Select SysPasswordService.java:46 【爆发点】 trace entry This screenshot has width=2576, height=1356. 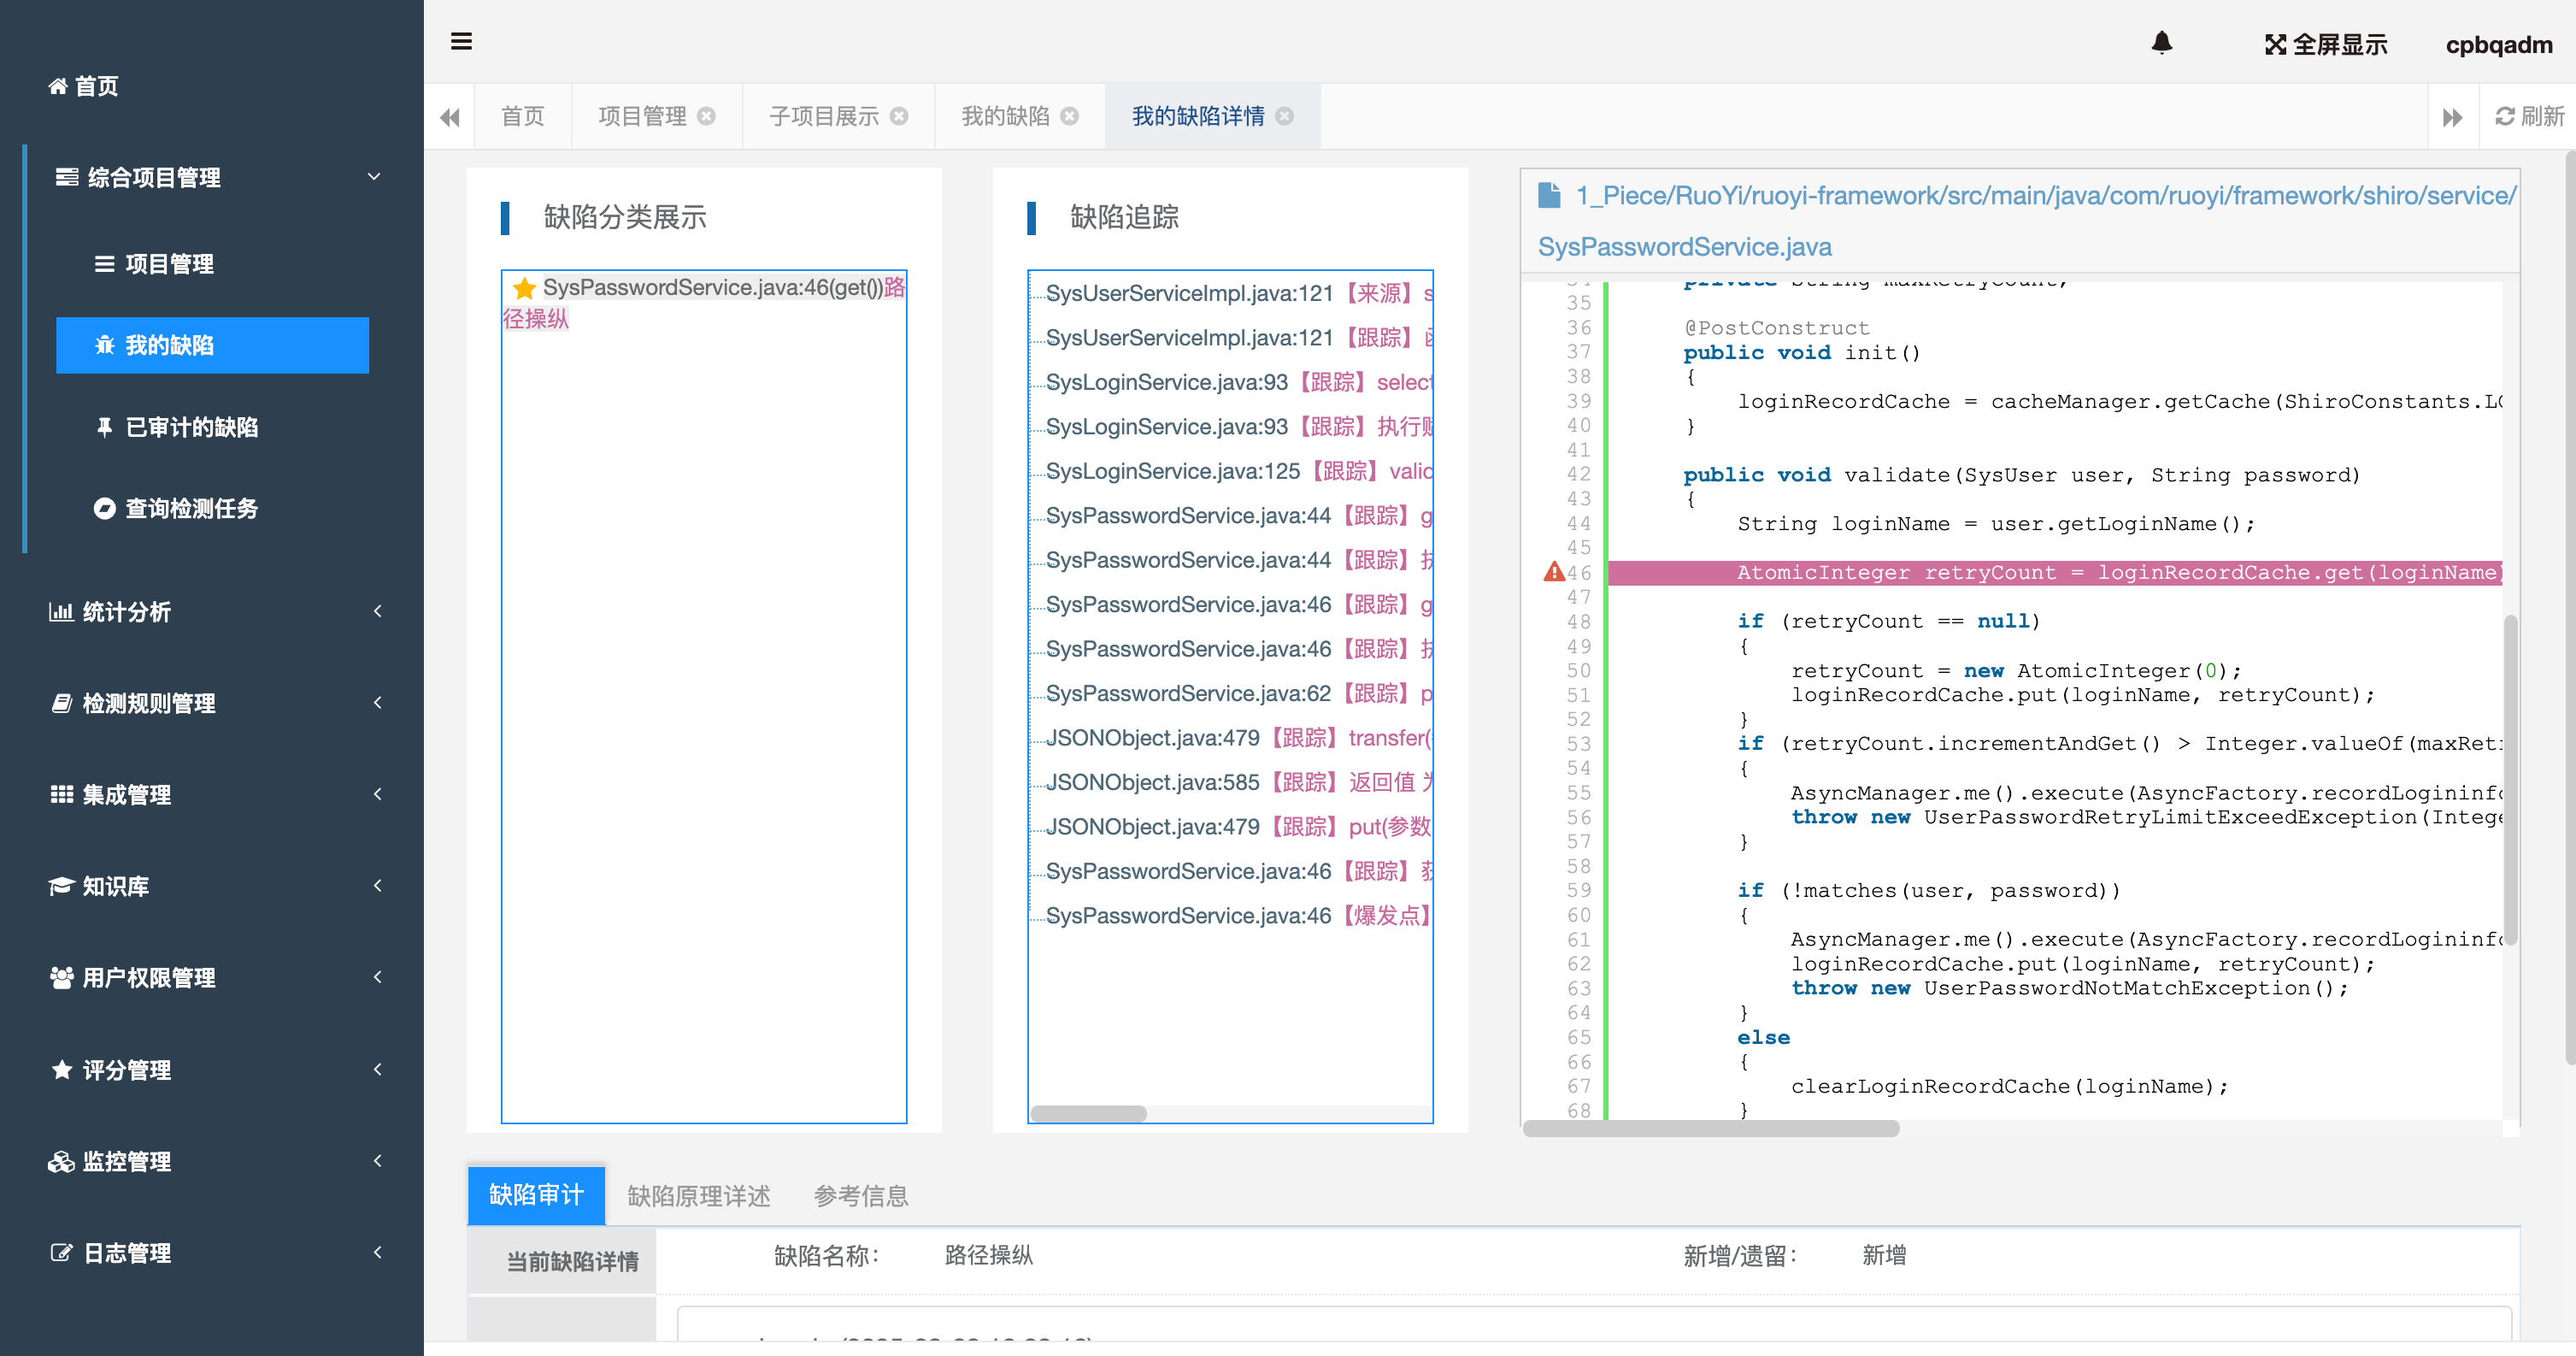(1239, 916)
